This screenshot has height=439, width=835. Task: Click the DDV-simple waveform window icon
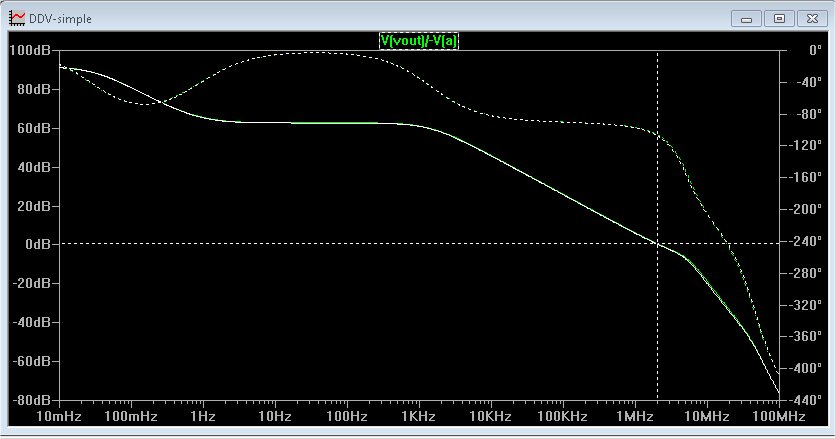[x=17, y=18]
